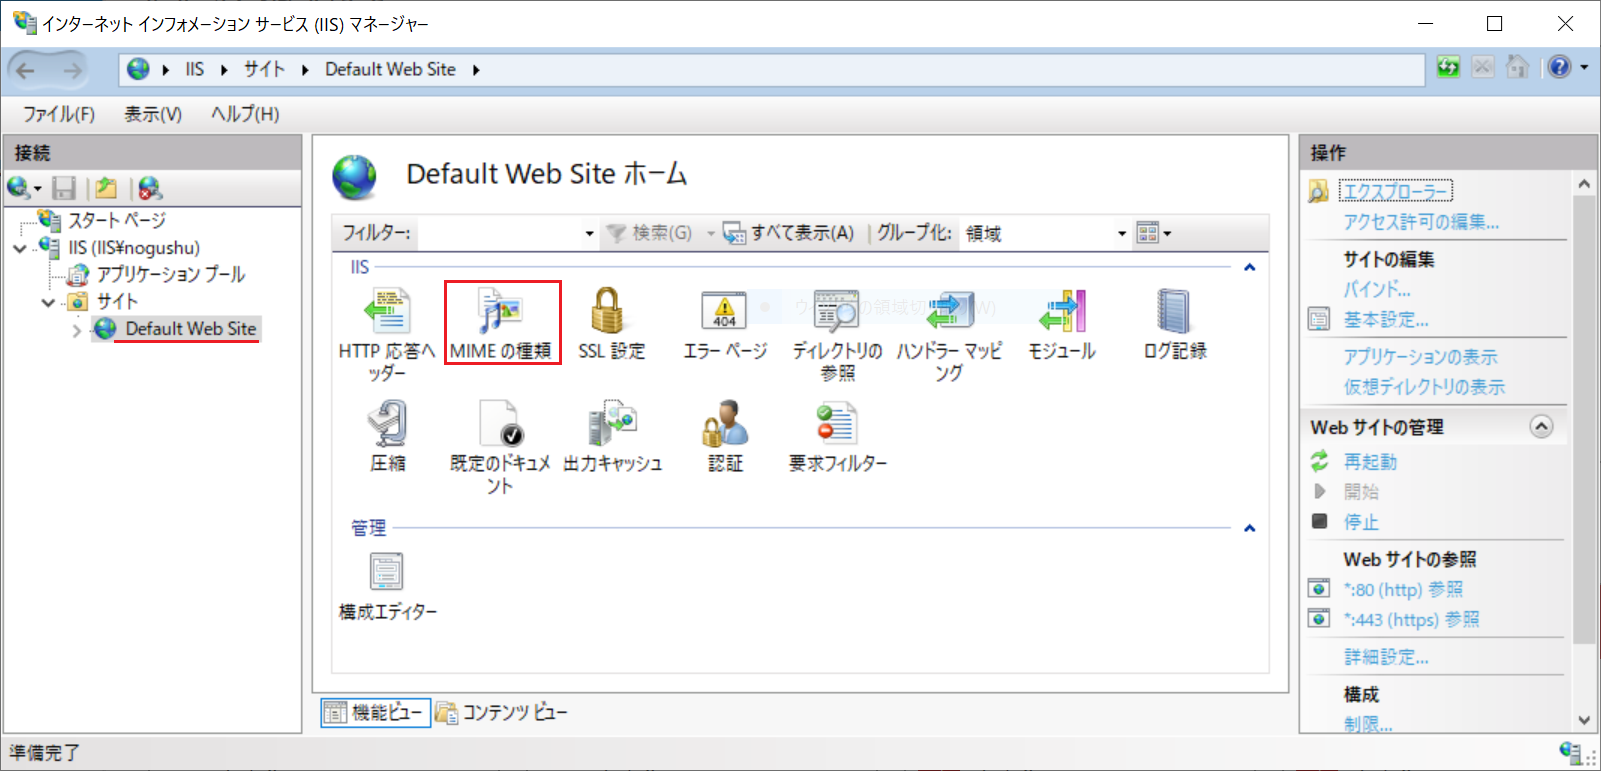Viewport: 1601px width, 771px height.
Task: Click the save disk icon in 接続 toolbar
Action: point(64,187)
